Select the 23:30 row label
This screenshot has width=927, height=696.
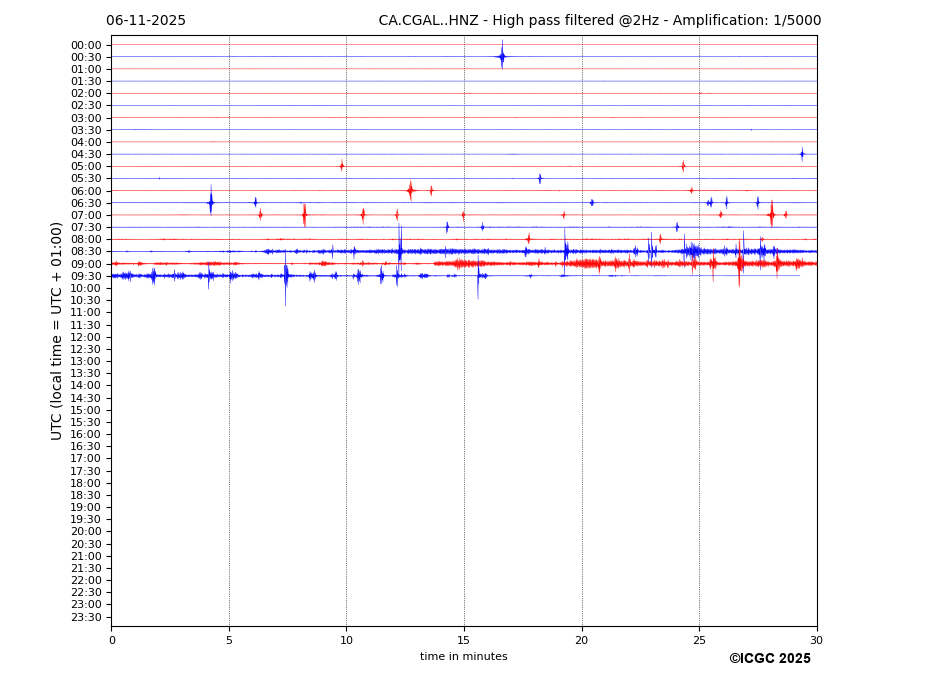[x=86, y=617]
